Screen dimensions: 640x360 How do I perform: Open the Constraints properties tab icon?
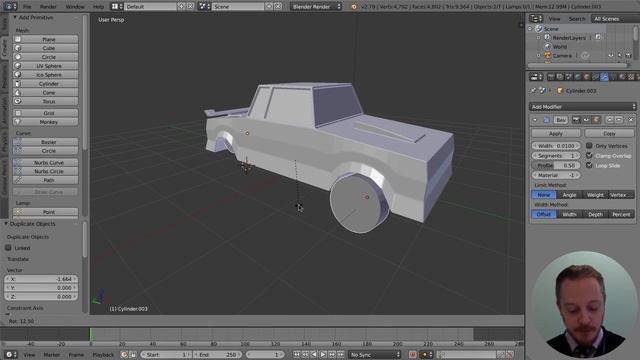(596, 77)
